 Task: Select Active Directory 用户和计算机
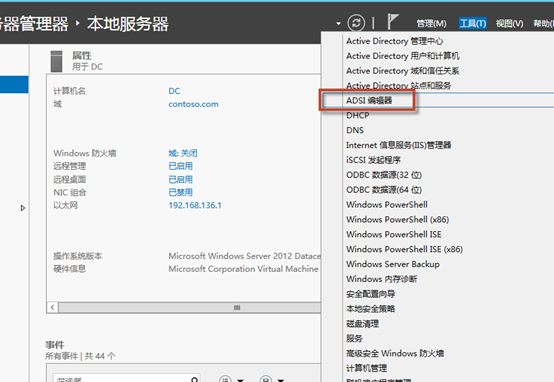pyautogui.click(x=402, y=56)
